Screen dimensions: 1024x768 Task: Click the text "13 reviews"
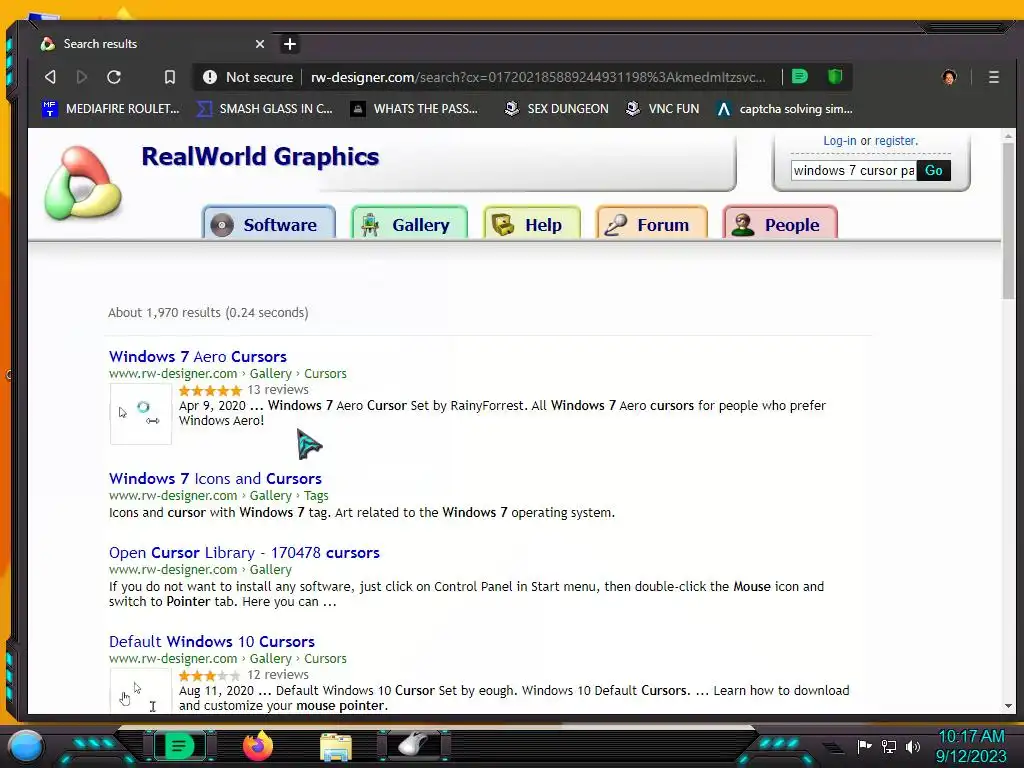(278, 390)
